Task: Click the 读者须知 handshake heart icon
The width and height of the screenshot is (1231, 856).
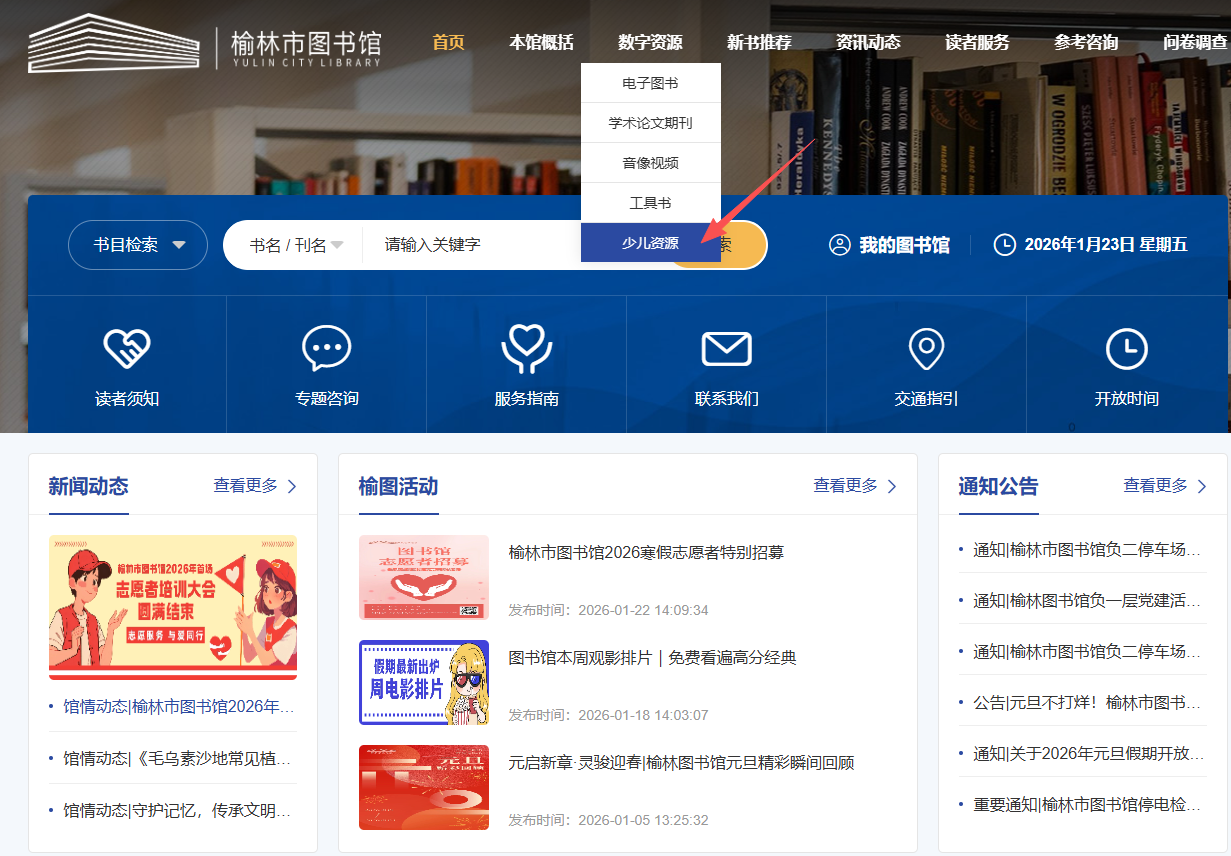Action: [x=127, y=349]
